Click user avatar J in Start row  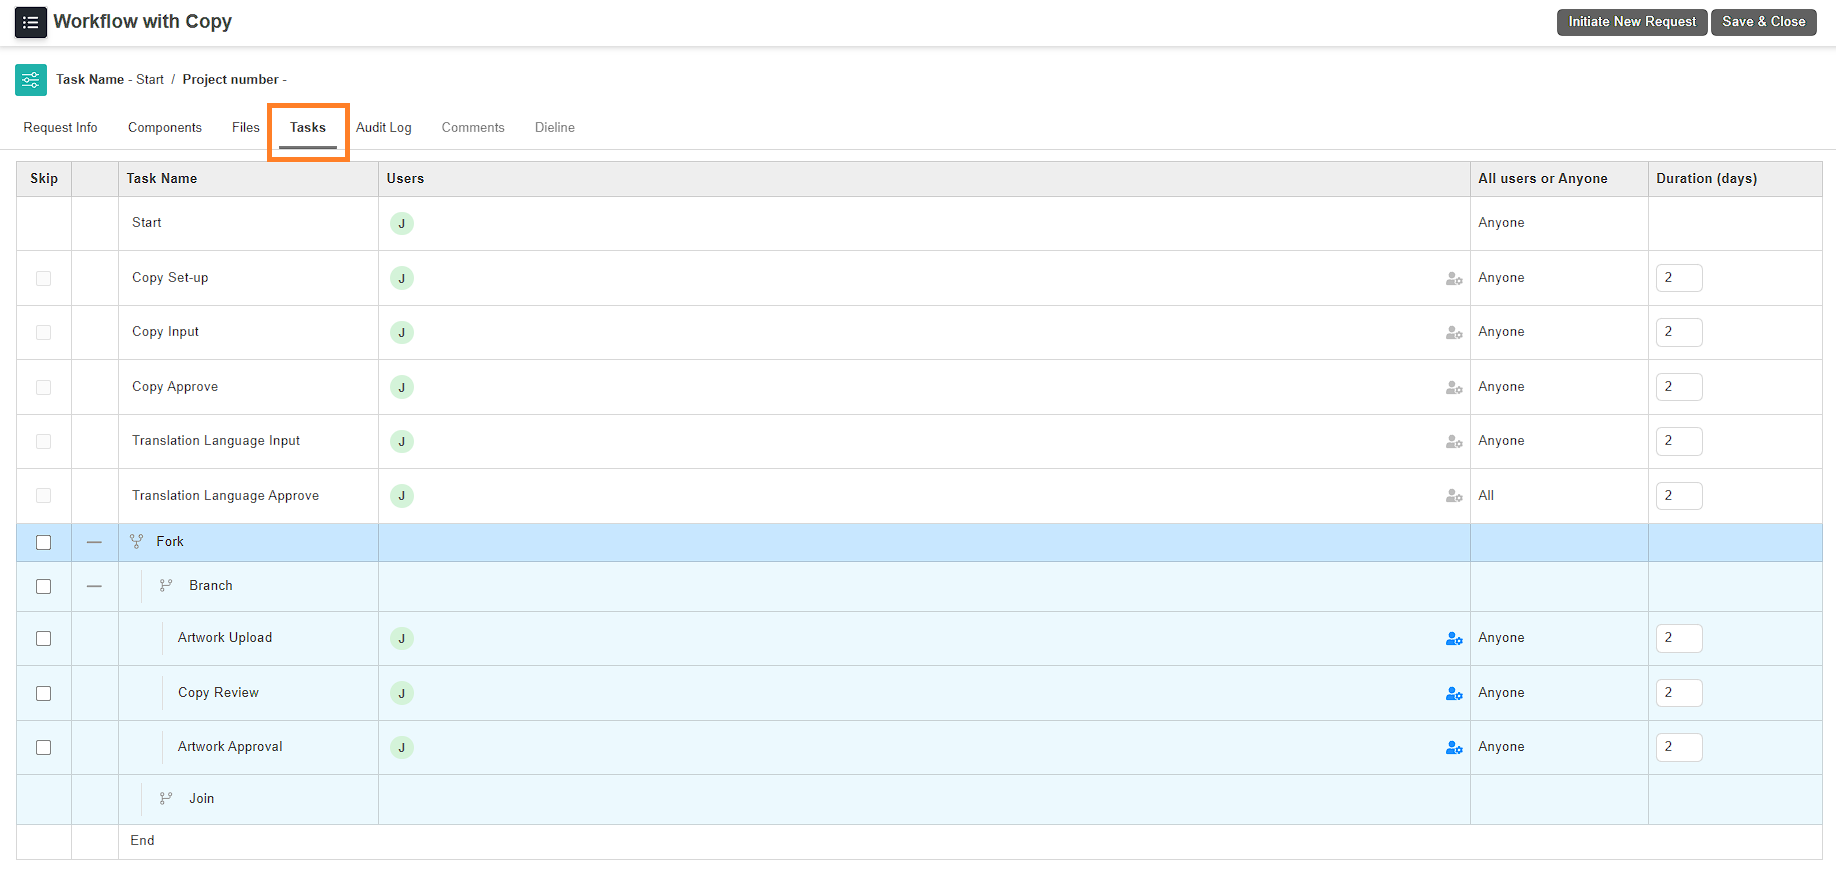pyautogui.click(x=402, y=224)
